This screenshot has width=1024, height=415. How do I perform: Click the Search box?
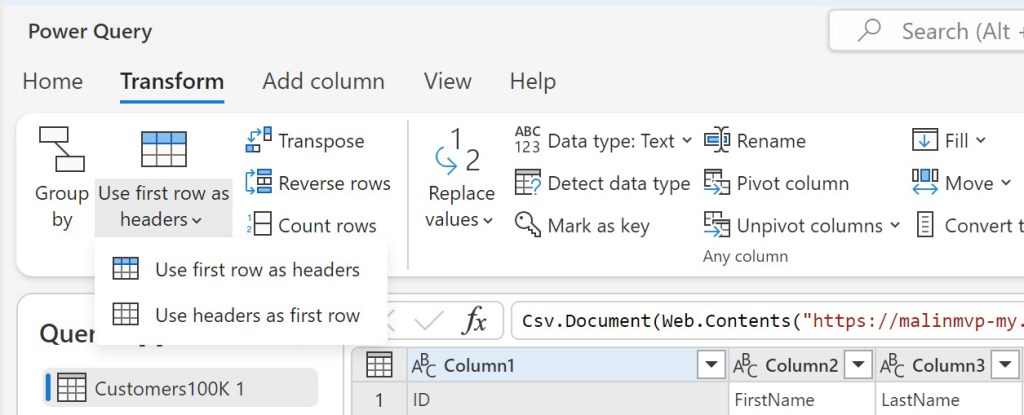[x=940, y=31]
